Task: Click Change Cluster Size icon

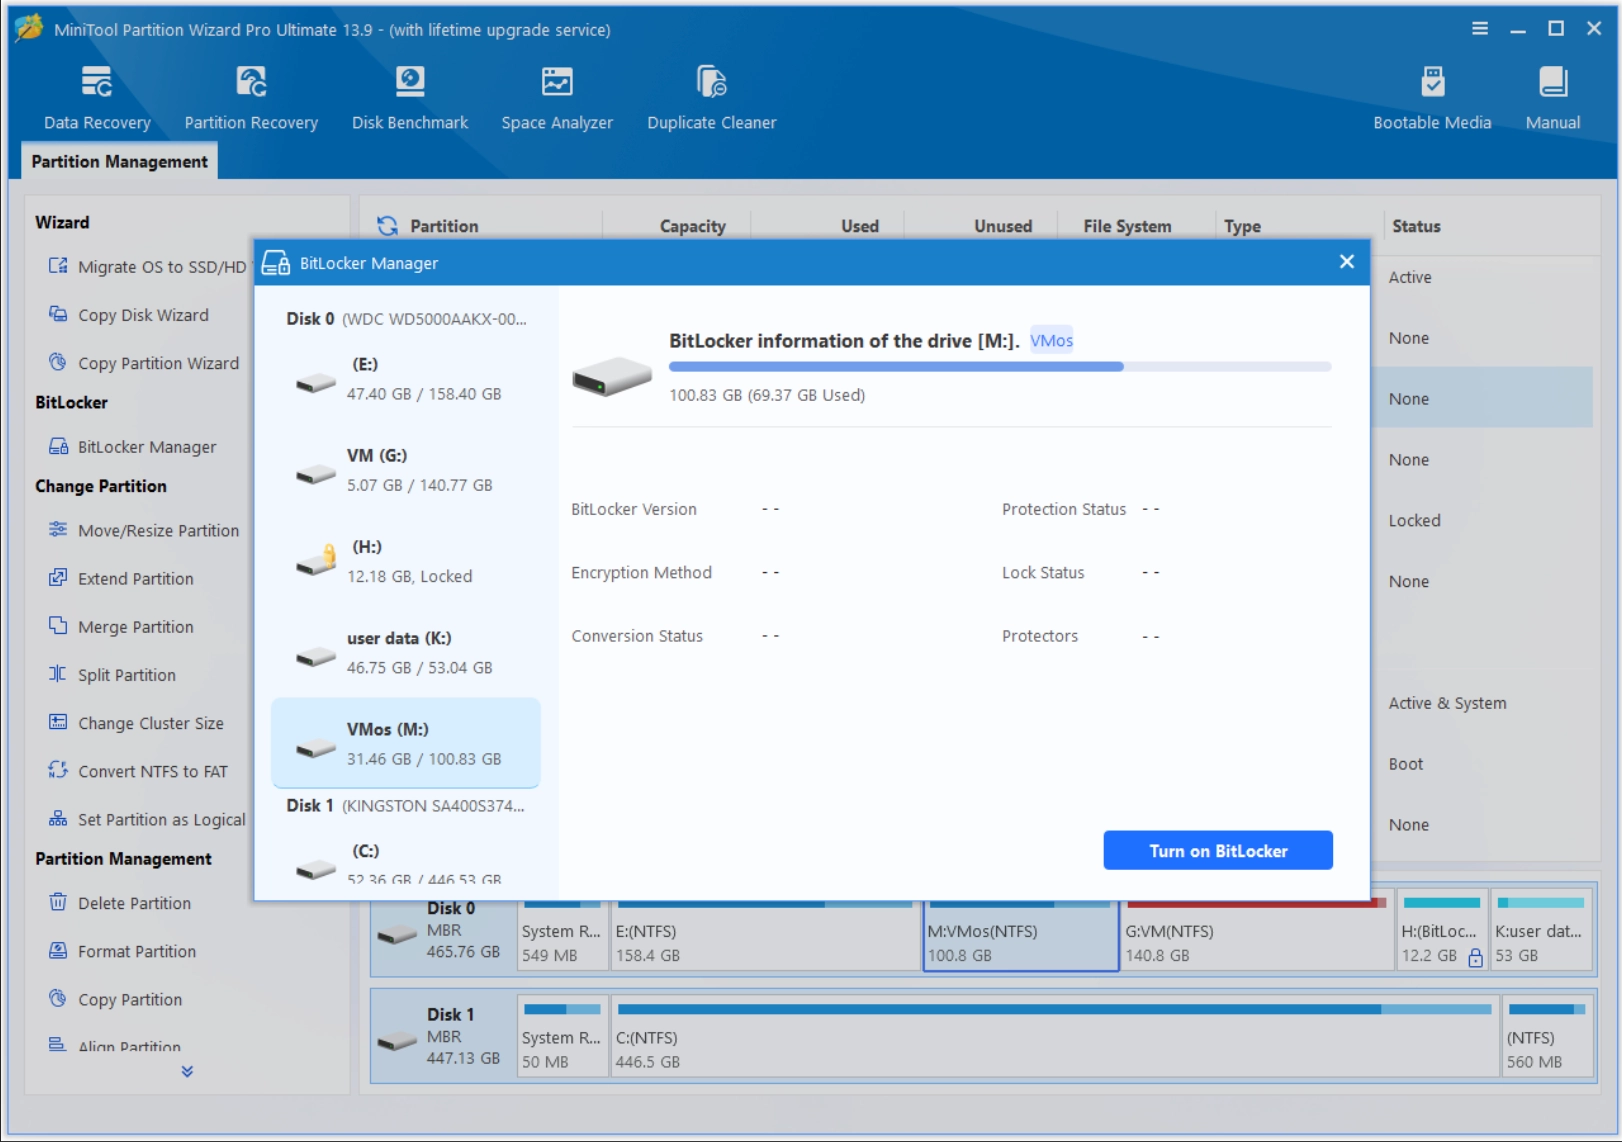Action: (x=58, y=722)
